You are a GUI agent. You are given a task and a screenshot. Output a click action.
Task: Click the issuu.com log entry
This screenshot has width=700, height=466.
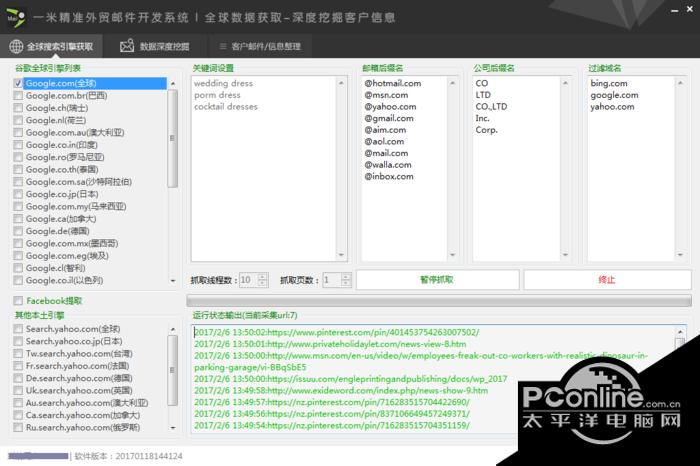(x=350, y=379)
